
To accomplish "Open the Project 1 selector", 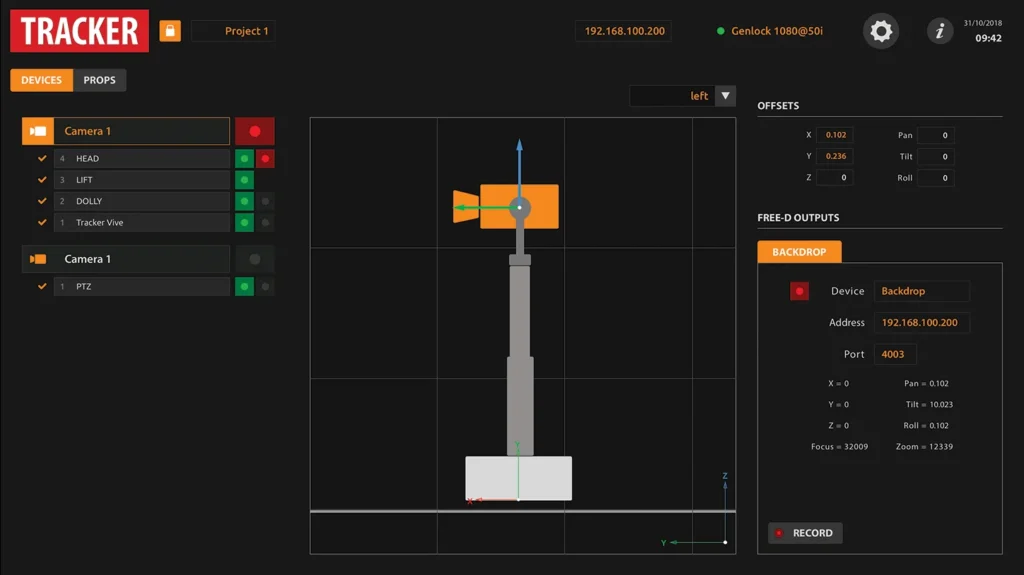I will click(x=233, y=31).
